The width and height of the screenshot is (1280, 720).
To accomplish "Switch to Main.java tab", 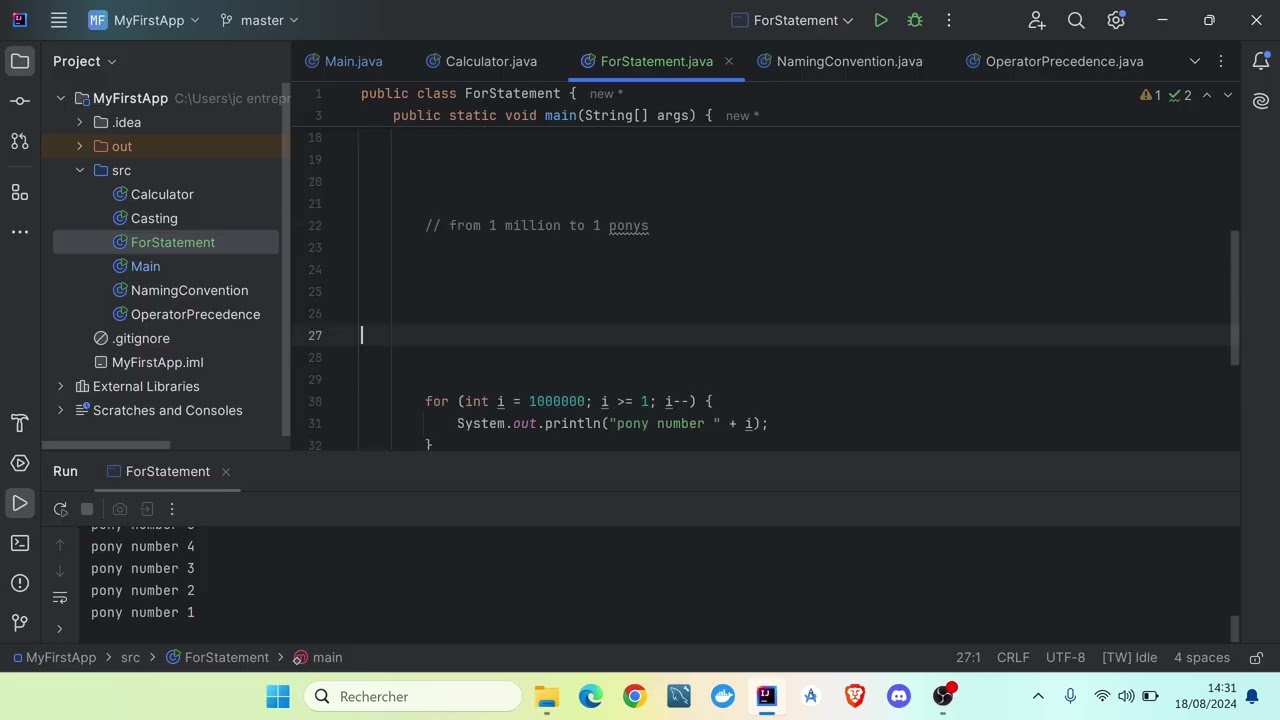I will click(344, 61).
